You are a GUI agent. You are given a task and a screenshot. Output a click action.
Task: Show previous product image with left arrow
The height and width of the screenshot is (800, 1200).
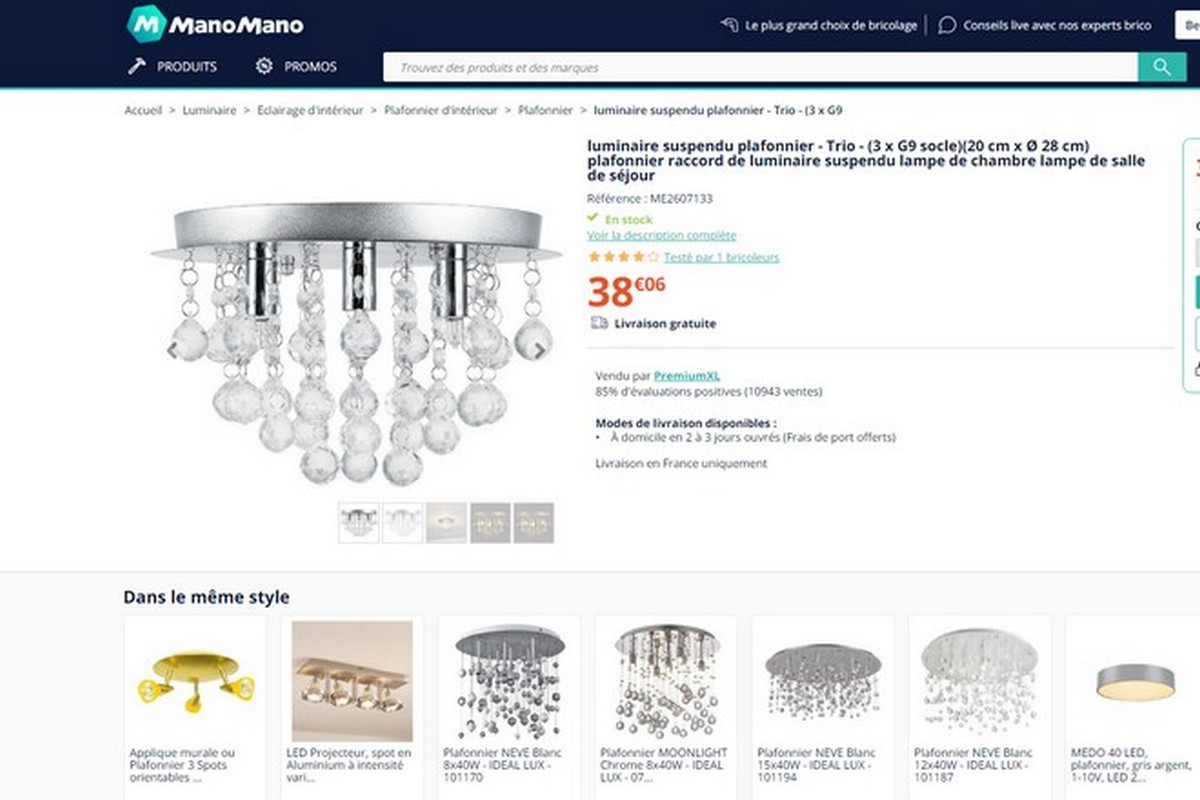pyautogui.click(x=173, y=350)
